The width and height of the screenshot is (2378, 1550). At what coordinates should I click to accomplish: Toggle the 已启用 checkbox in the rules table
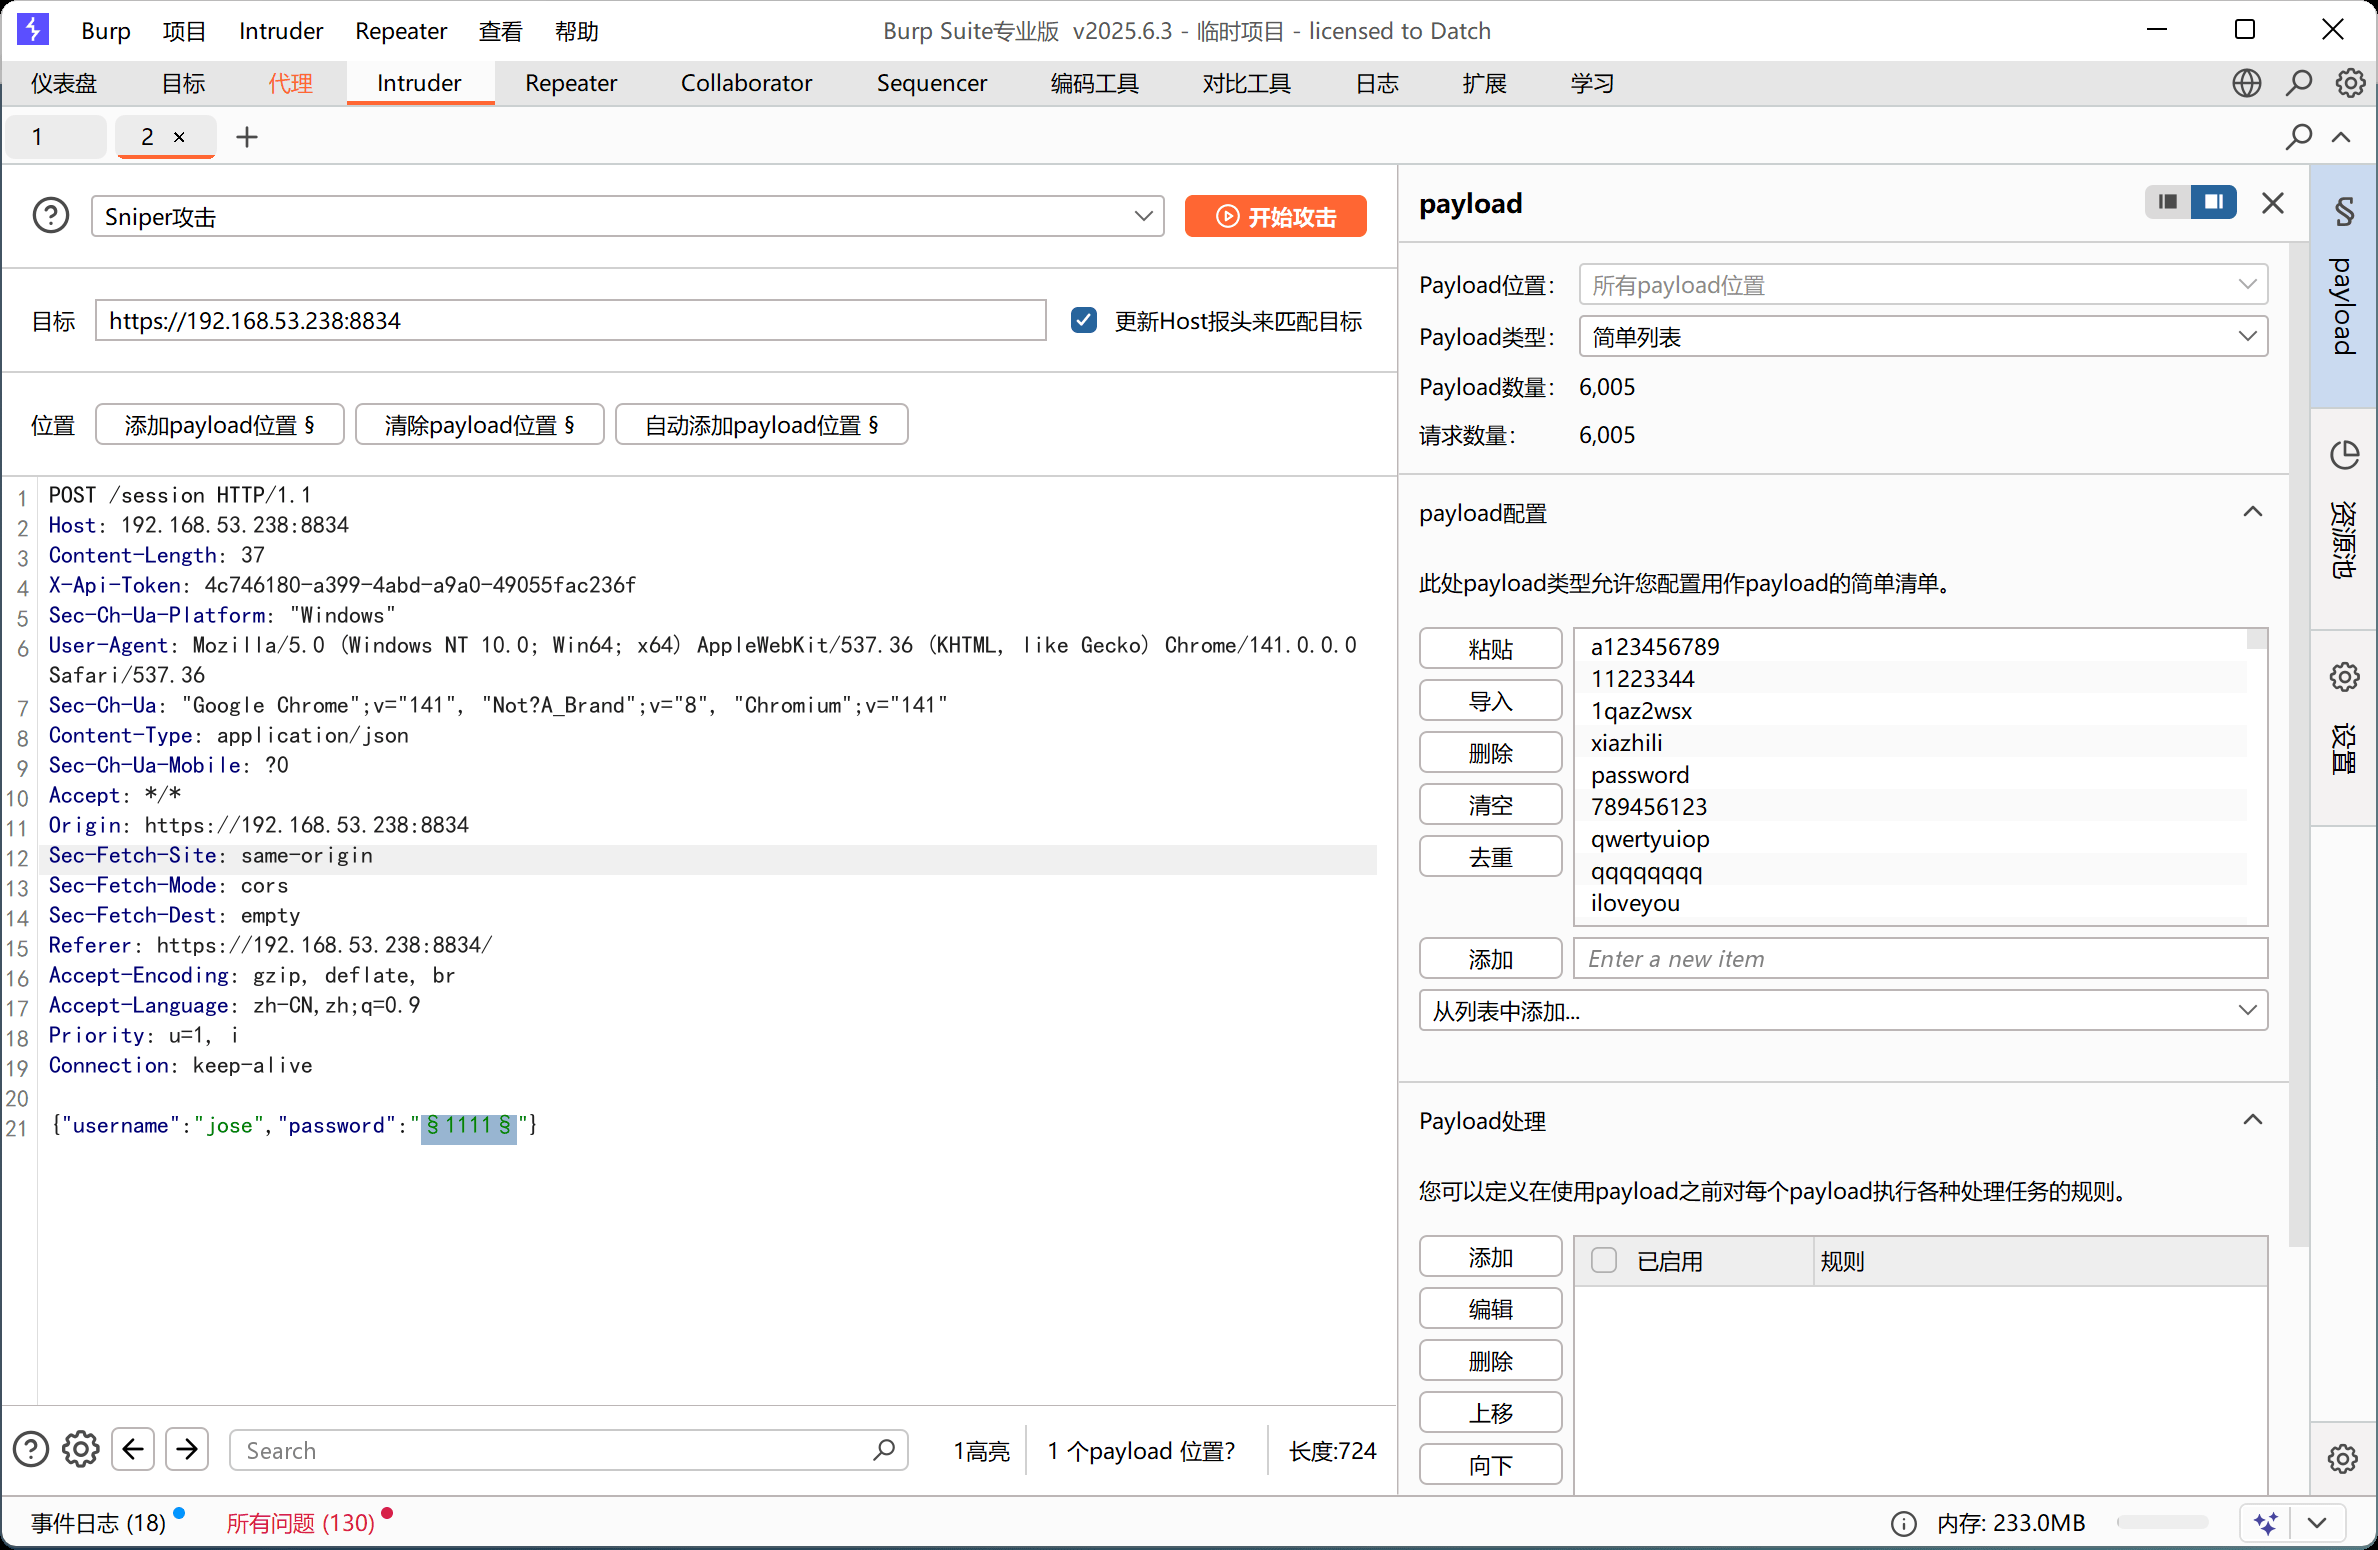[1604, 1260]
